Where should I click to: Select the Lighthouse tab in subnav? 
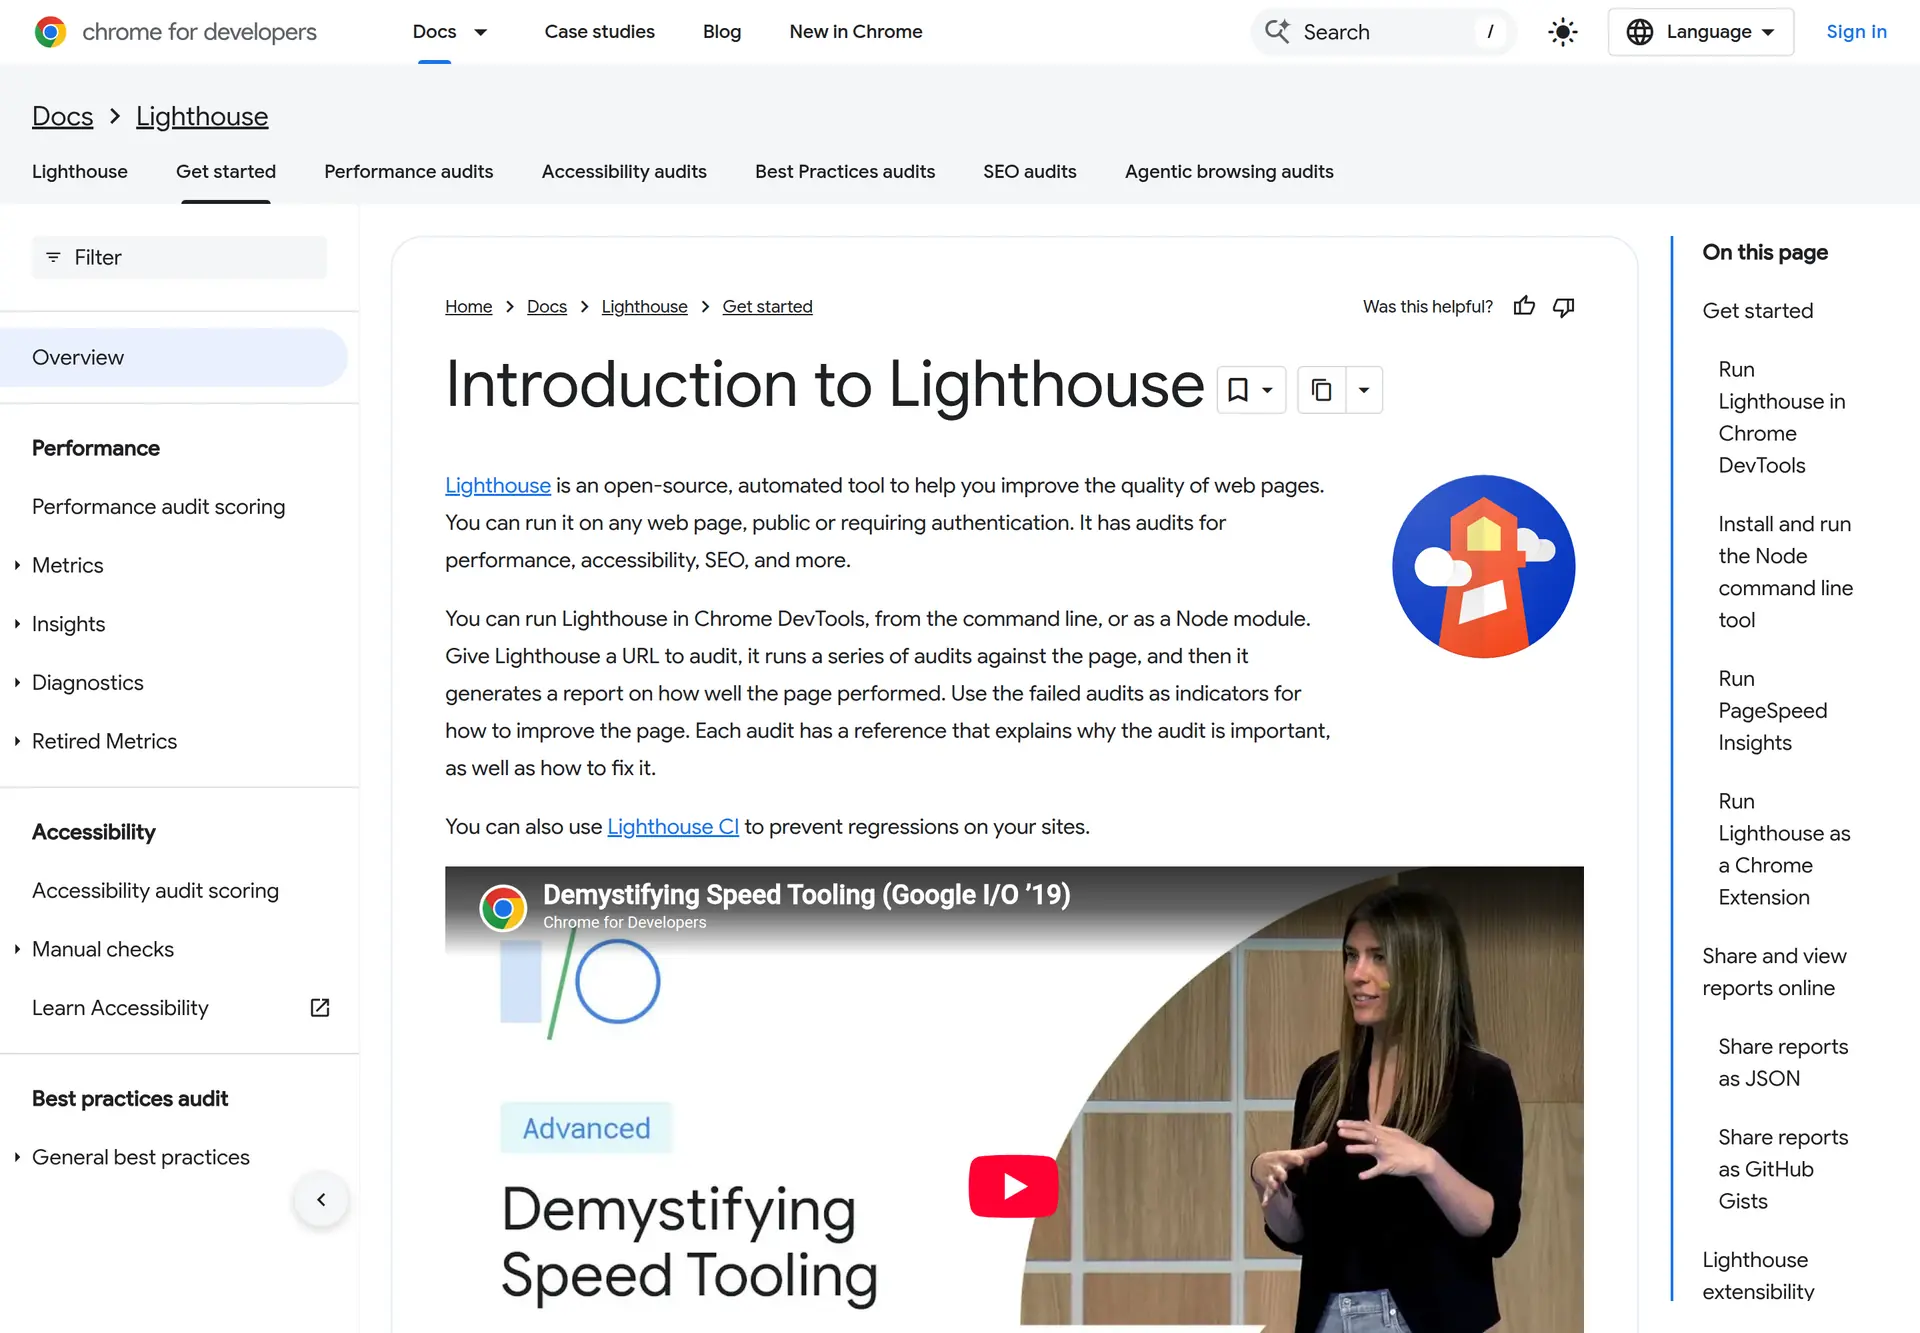point(80,172)
